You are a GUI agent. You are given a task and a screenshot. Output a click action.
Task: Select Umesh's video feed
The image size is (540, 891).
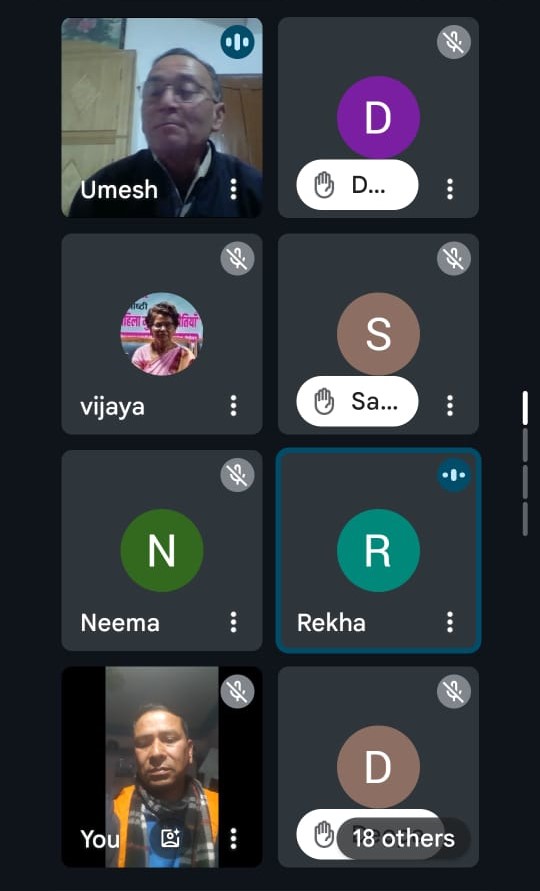click(x=162, y=118)
